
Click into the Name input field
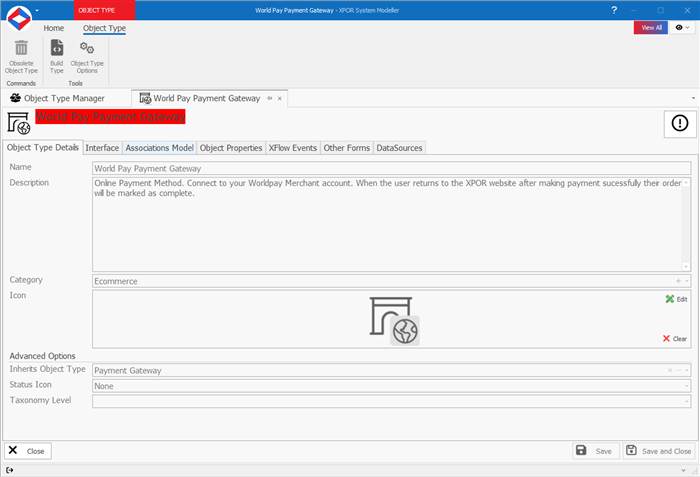coord(392,168)
